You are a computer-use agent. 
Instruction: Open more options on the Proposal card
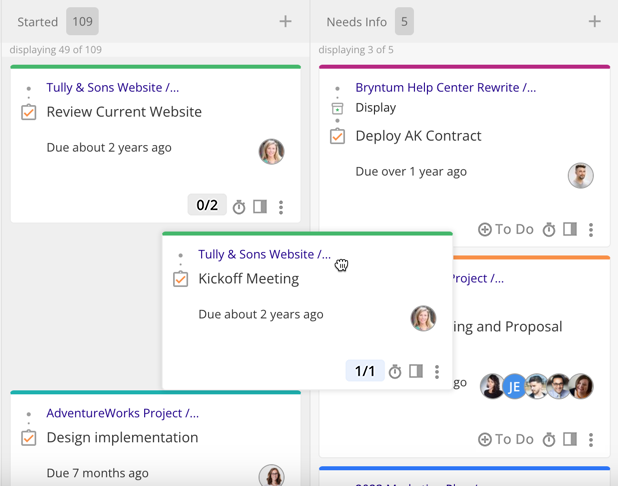591,440
